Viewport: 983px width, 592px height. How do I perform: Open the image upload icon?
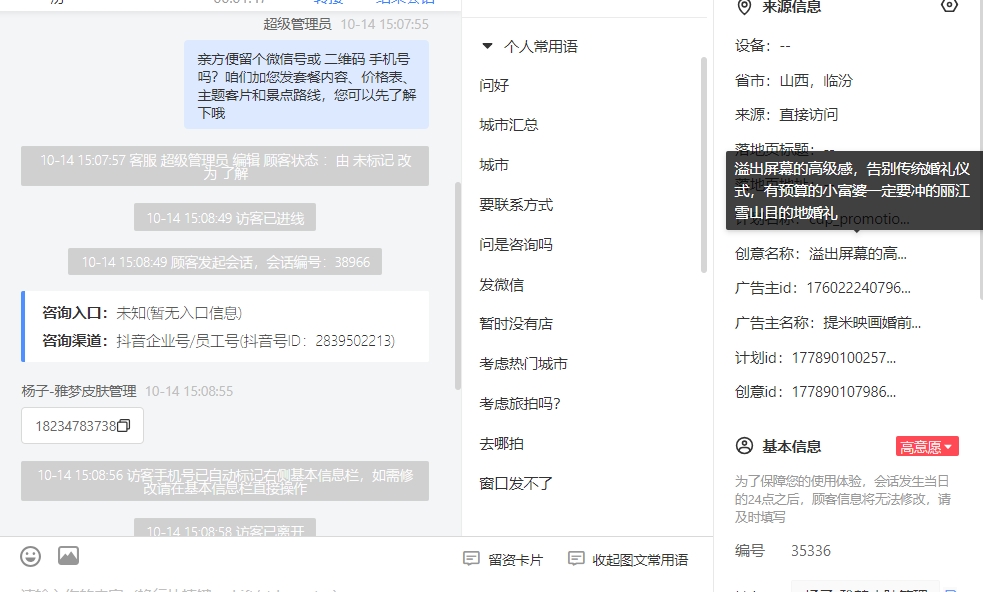click(68, 556)
